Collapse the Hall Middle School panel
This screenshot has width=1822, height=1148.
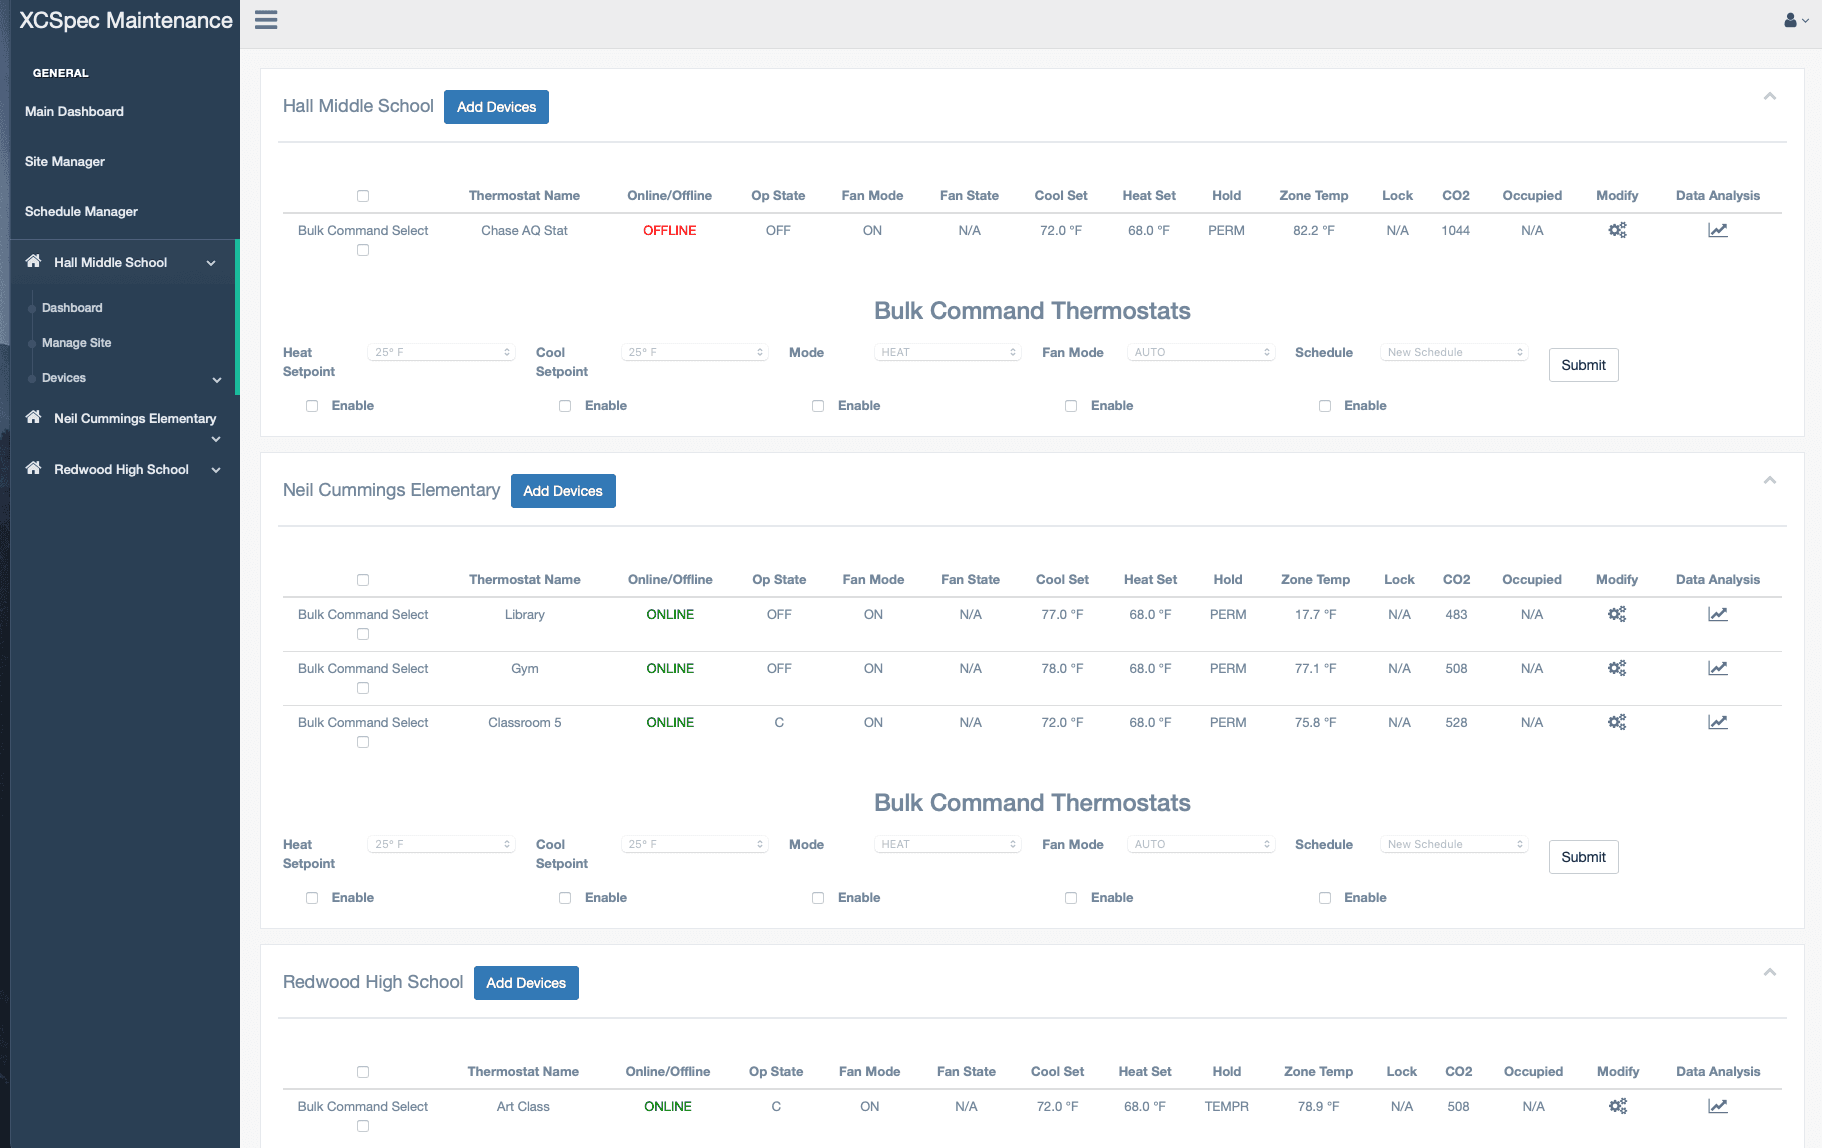point(1769,97)
